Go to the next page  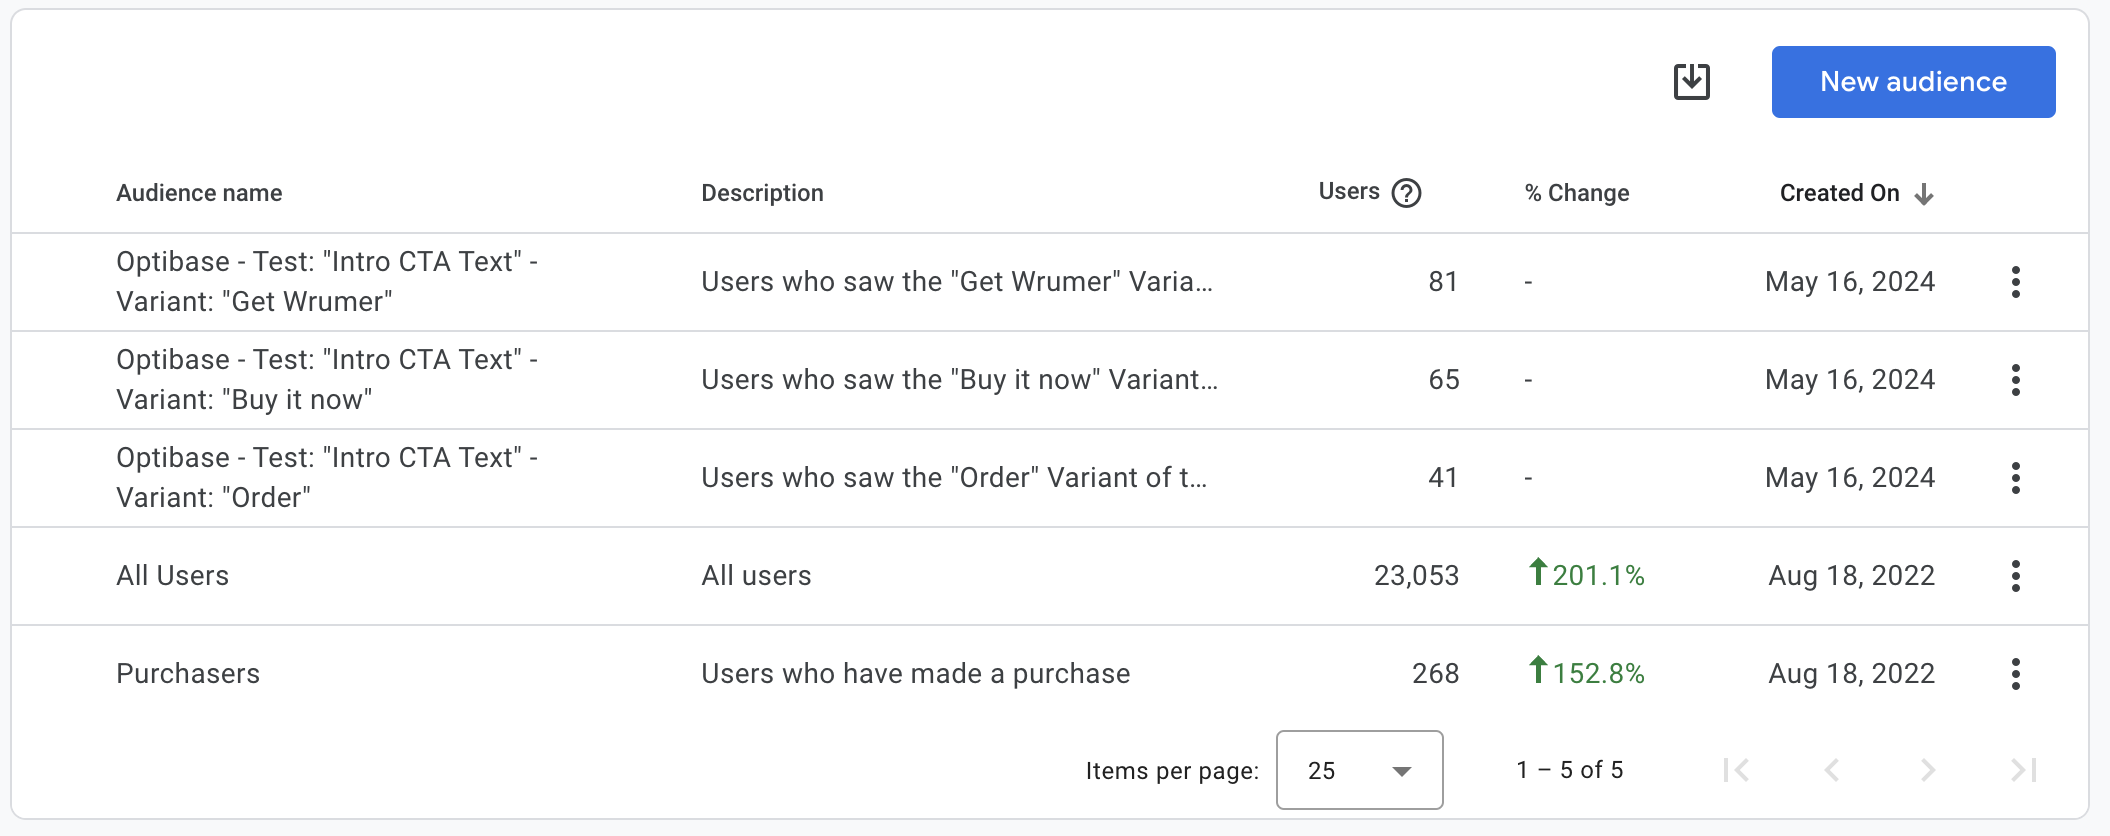tap(1928, 770)
